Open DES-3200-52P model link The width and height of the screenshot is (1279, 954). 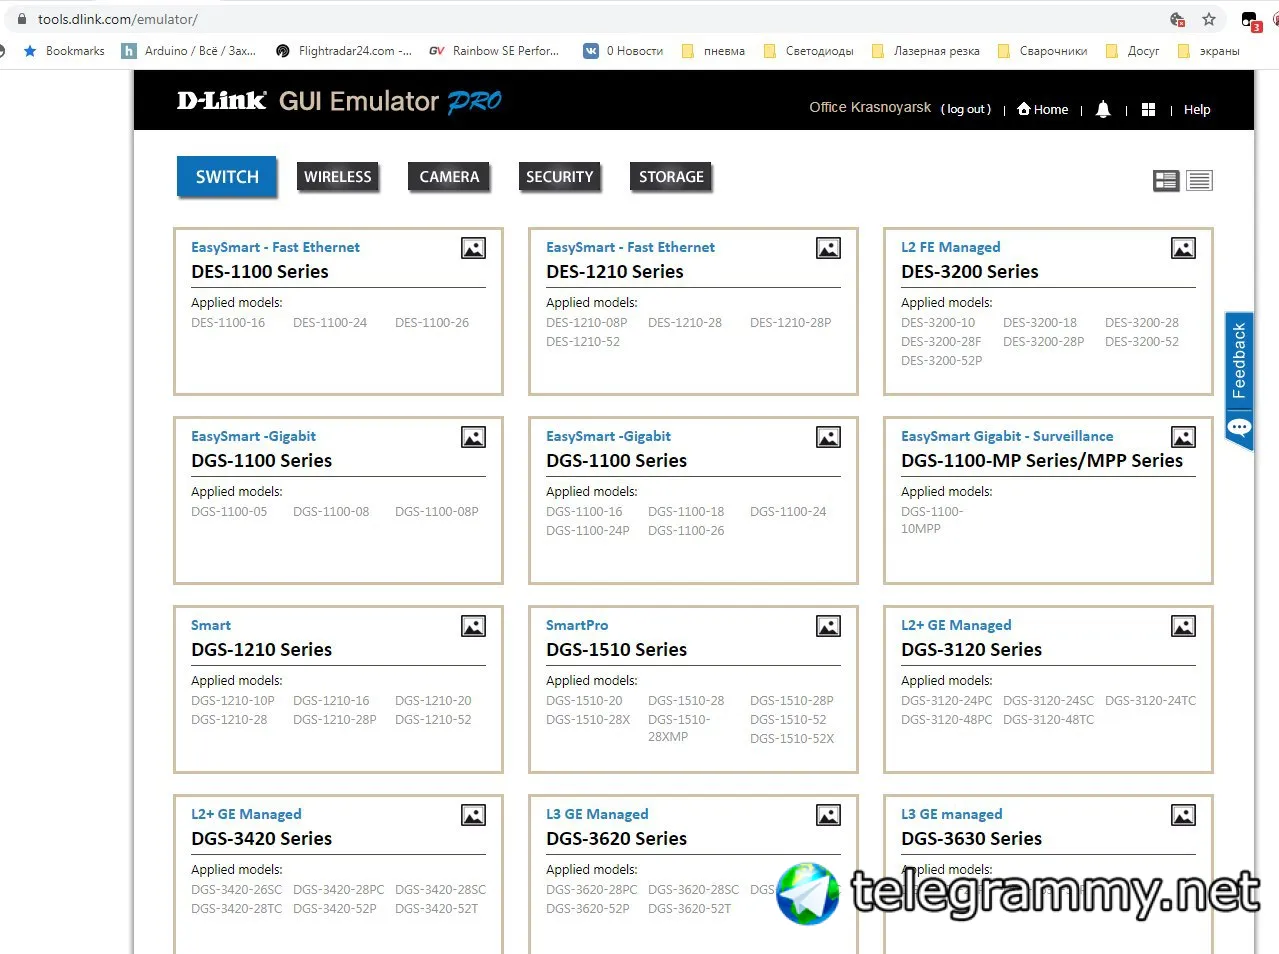(x=942, y=361)
